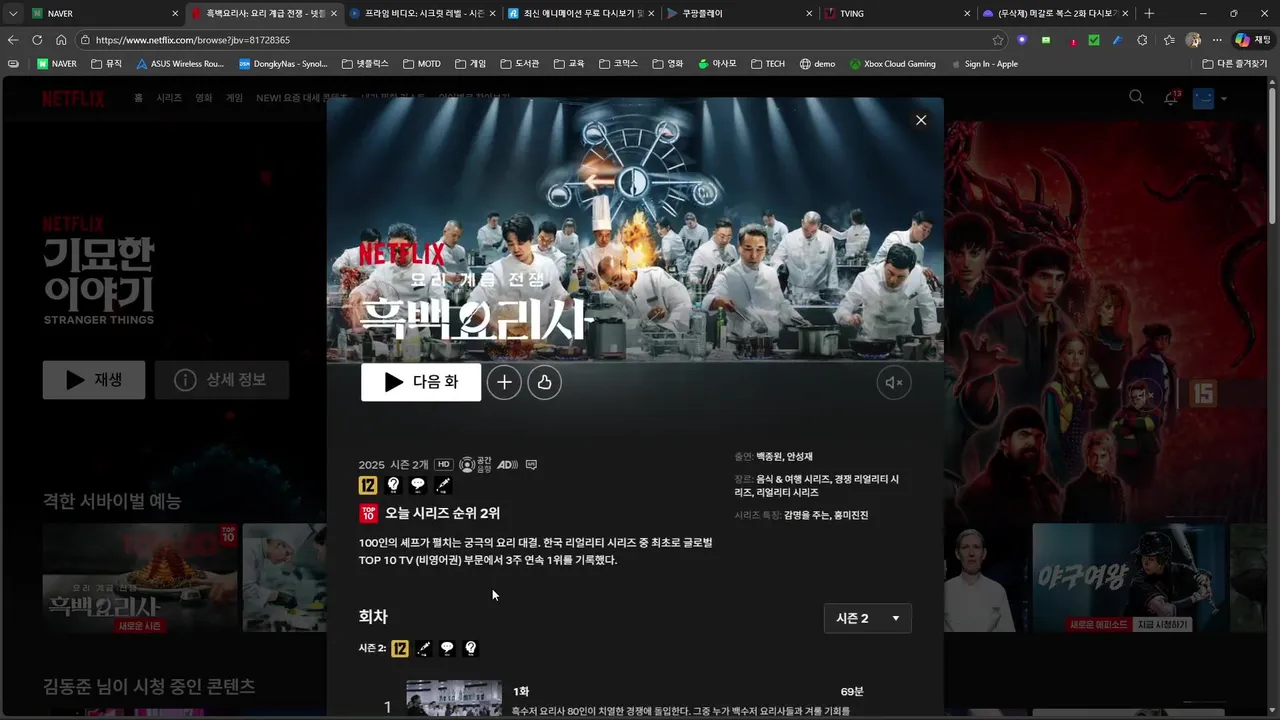Open the browser profile avatar
The width and height of the screenshot is (1280, 720).
(1193, 40)
